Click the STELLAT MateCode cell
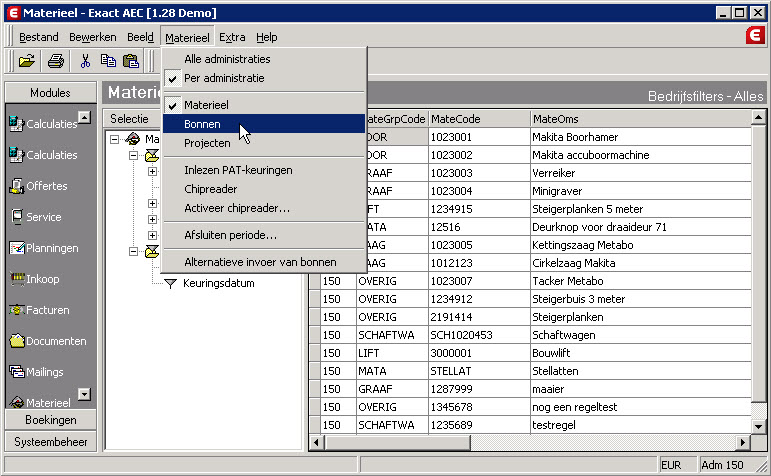This screenshot has height=476, width=771. [479, 371]
